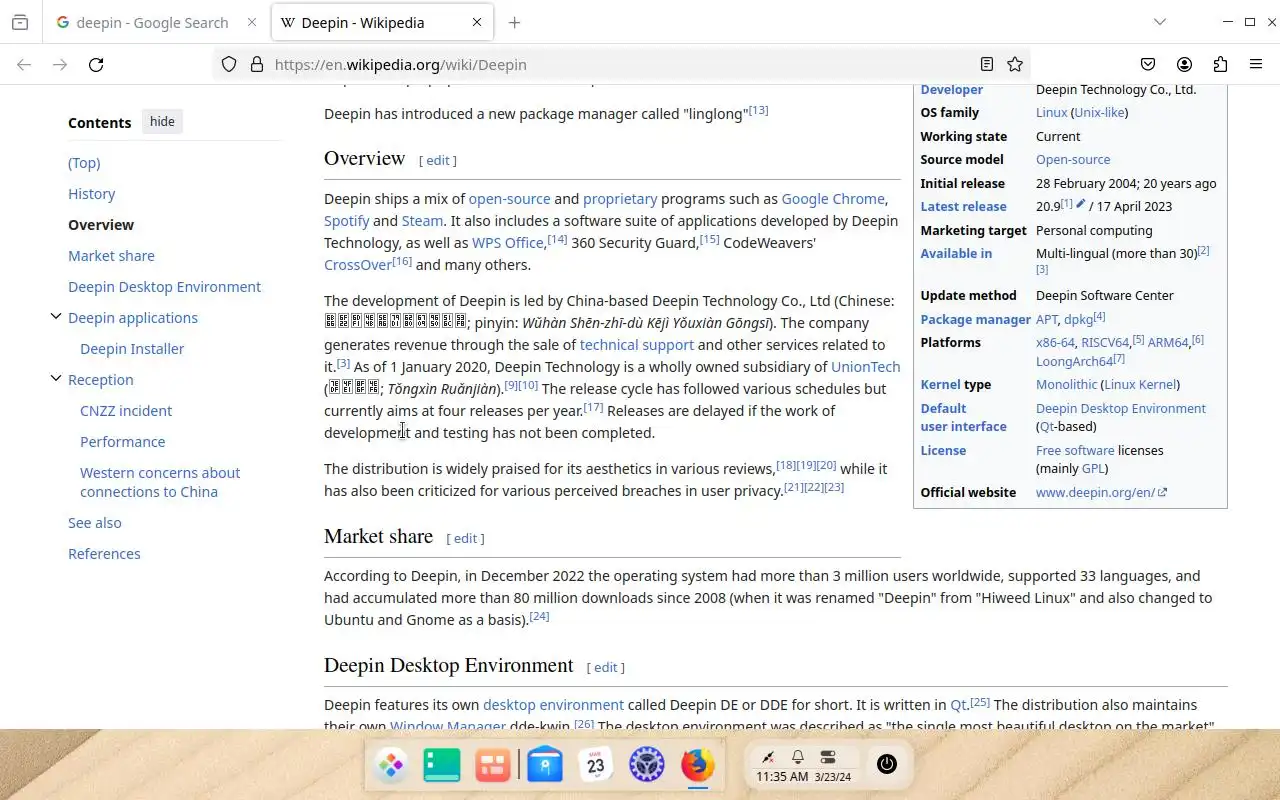The height and width of the screenshot is (800, 1280).
Task: Go to (Top) in contents
Action: 84,163
